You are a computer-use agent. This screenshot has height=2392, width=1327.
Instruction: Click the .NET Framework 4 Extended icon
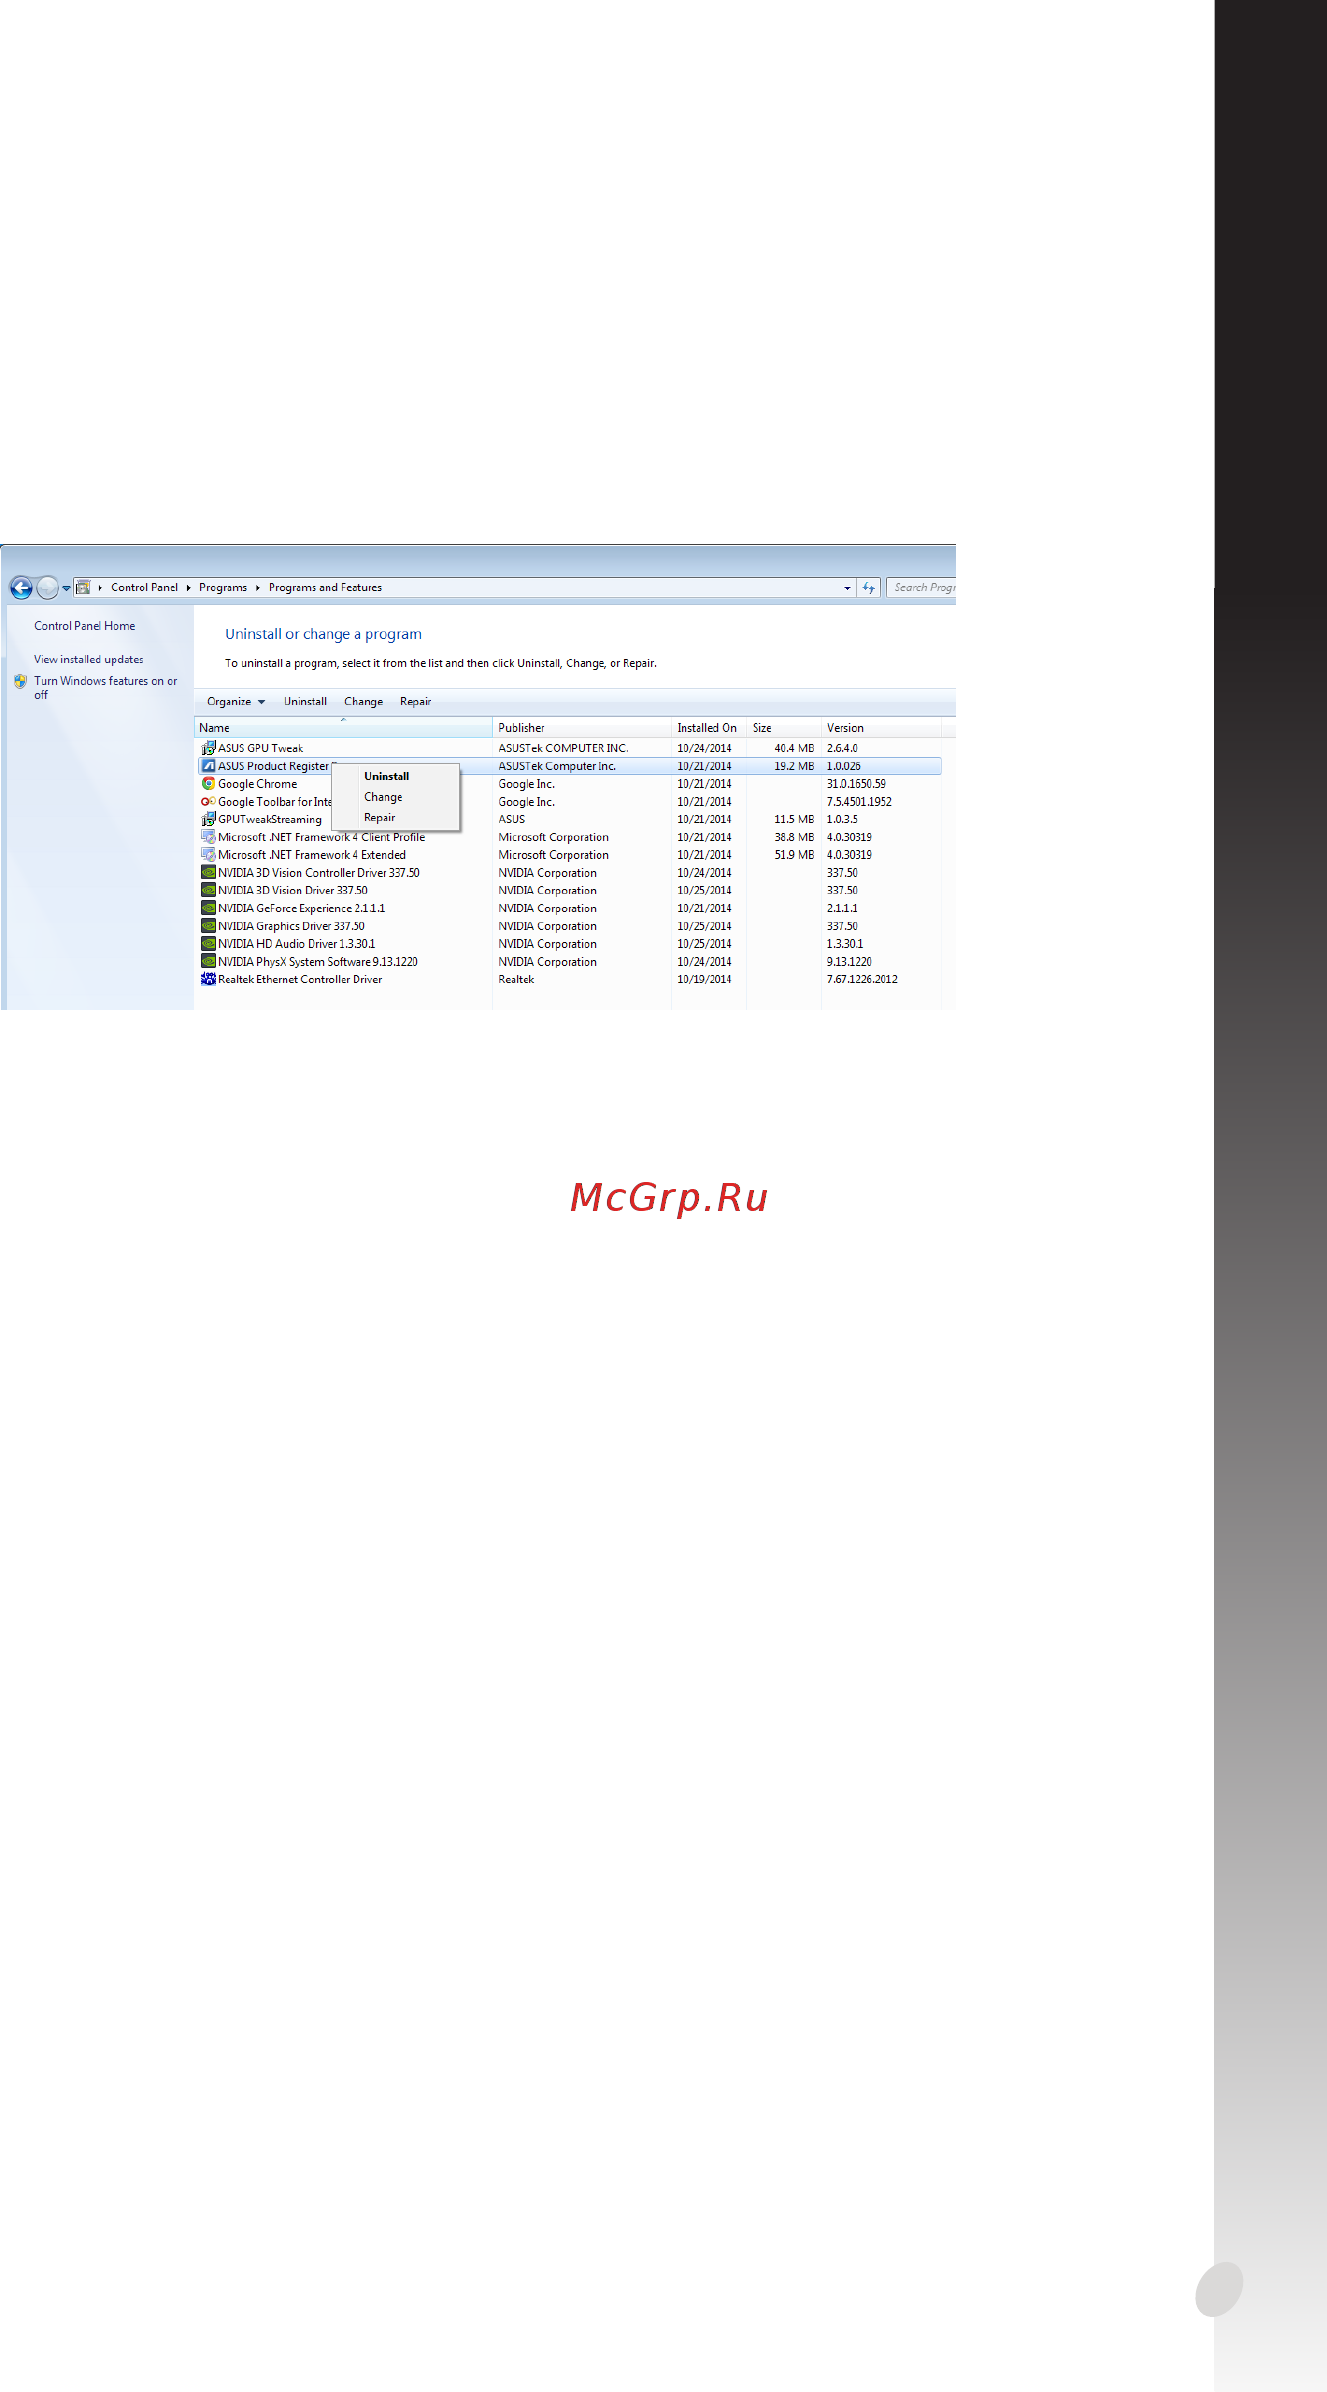coord(208,855)
